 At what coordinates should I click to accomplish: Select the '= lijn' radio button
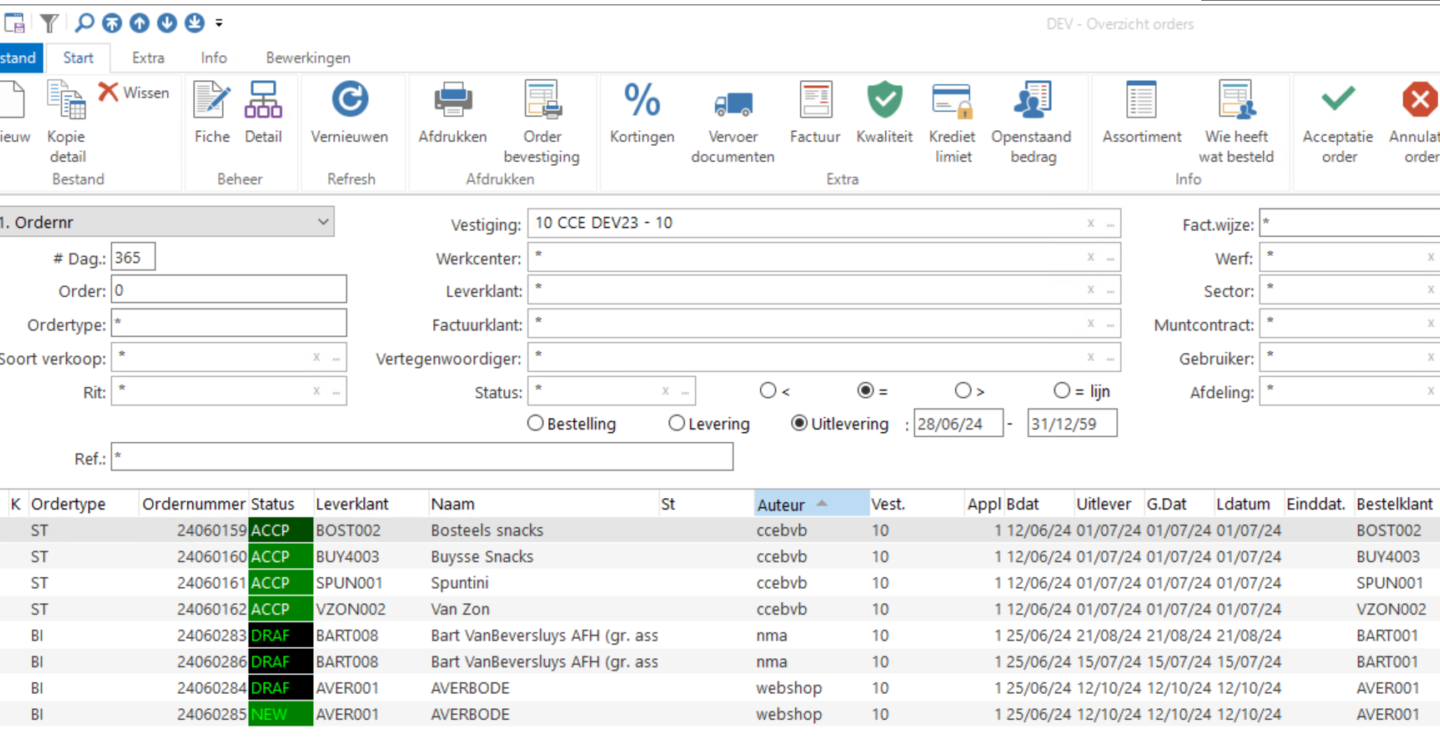(1062, 391)
